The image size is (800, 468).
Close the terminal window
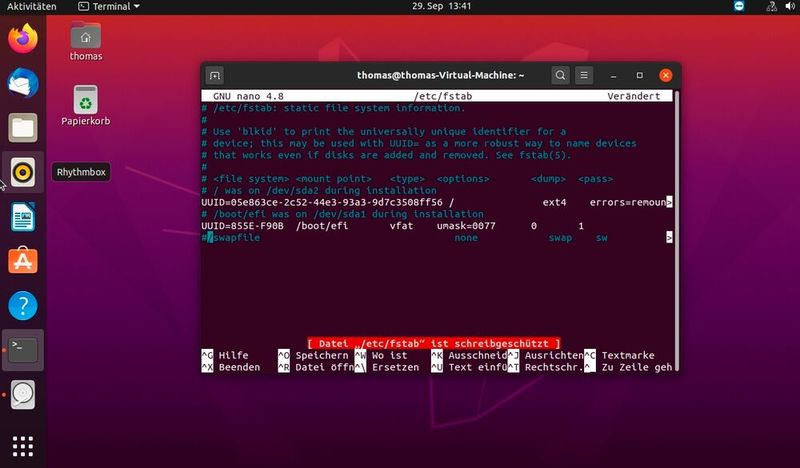coord(665,76)
